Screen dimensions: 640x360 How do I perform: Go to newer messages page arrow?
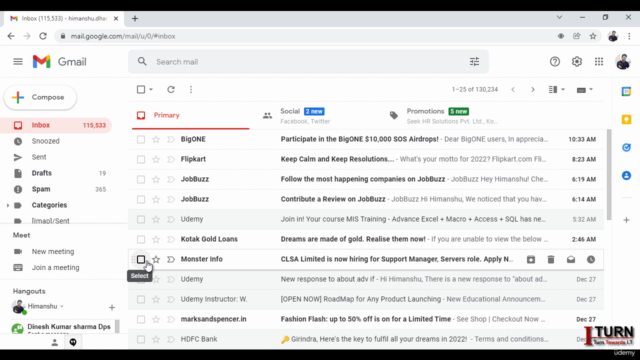(513, 89)
